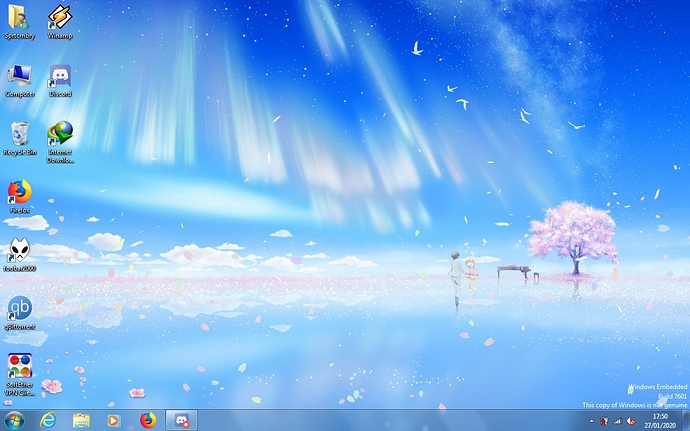Click the Show desktop button
Image resolution: width=690 pixels, height=431 pixels.
coord(685,420)
